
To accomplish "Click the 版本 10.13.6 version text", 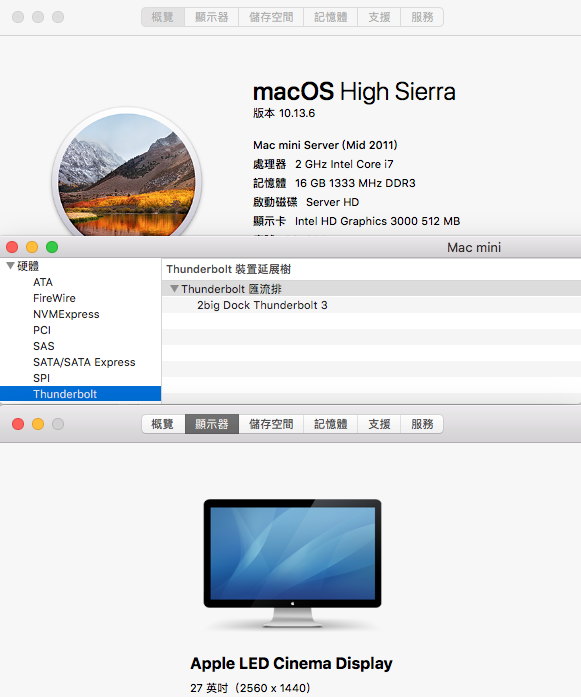I will coord(284,113).
